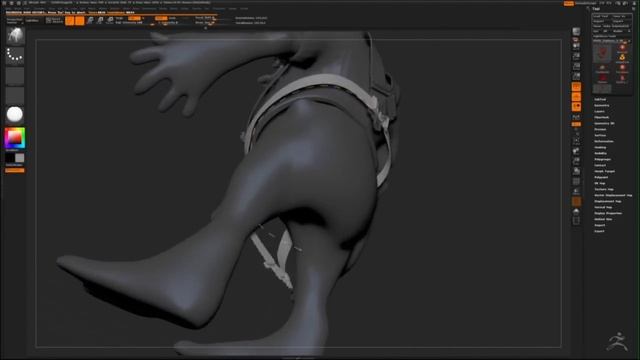
Task: Click the Rotate view icon in right shelf
Action: point(576,171)
